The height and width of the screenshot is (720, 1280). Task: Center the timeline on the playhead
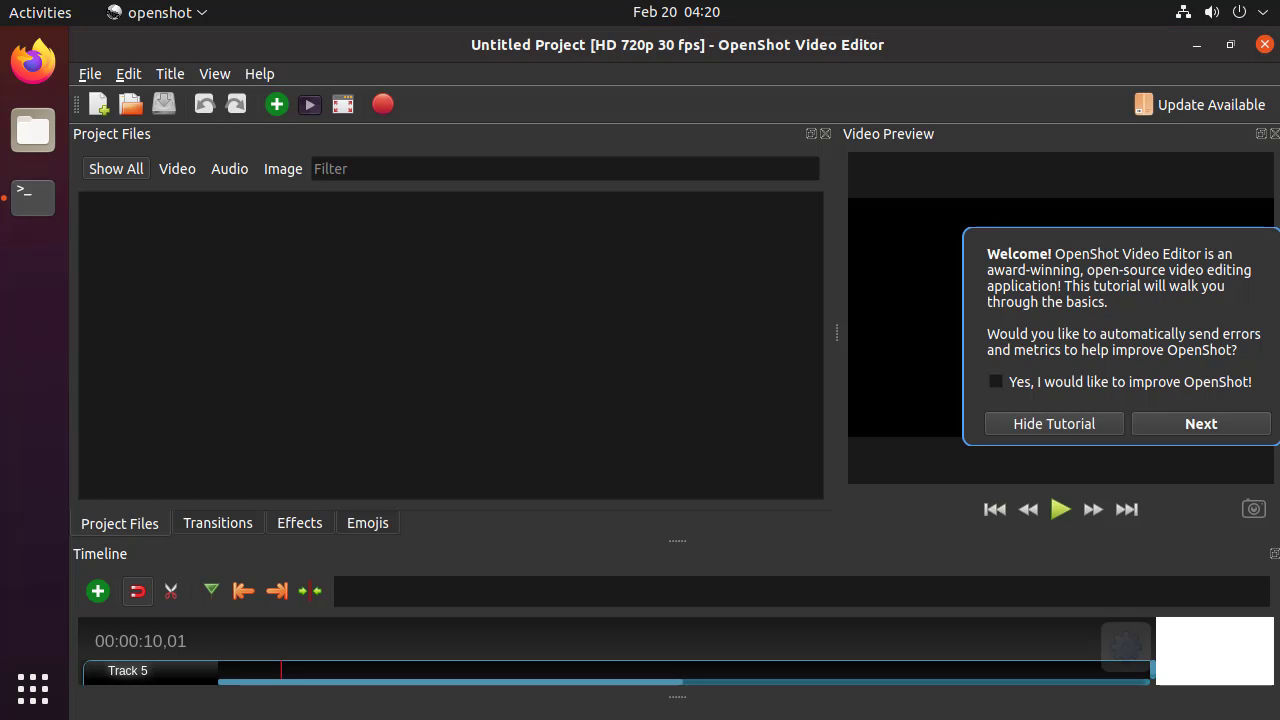coord(310,591)
